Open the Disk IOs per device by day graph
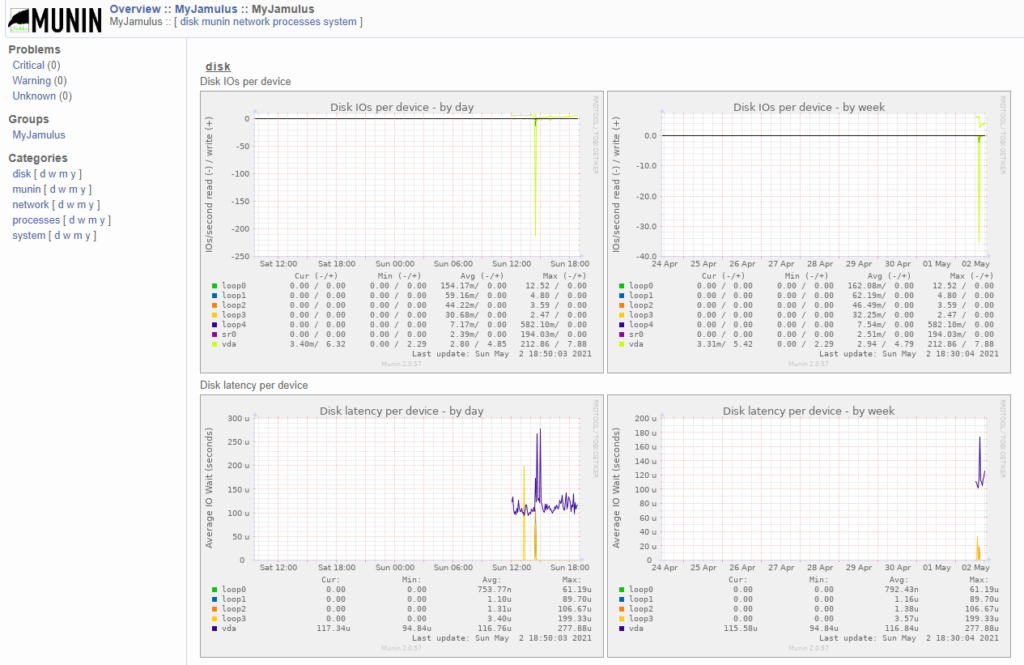Viewport: 1024px width, 665px height. pyautogui.click(x=402, y=232)
